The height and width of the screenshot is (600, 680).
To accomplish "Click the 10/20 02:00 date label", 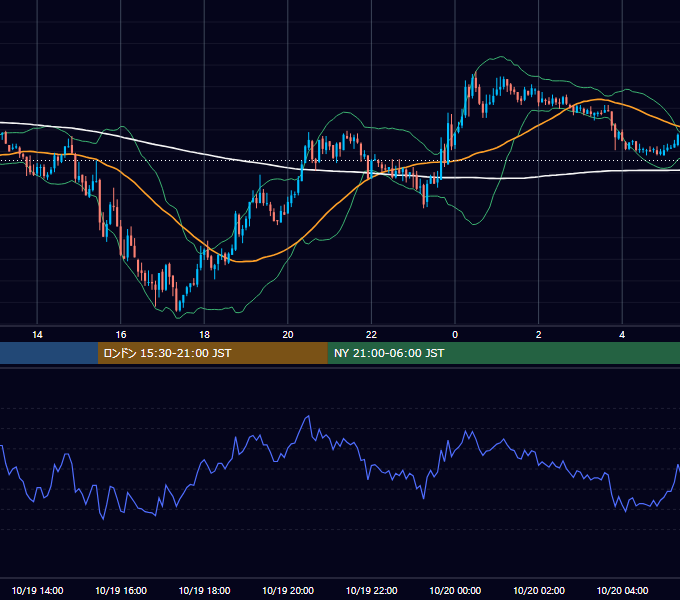I will [x=539, y=590].
